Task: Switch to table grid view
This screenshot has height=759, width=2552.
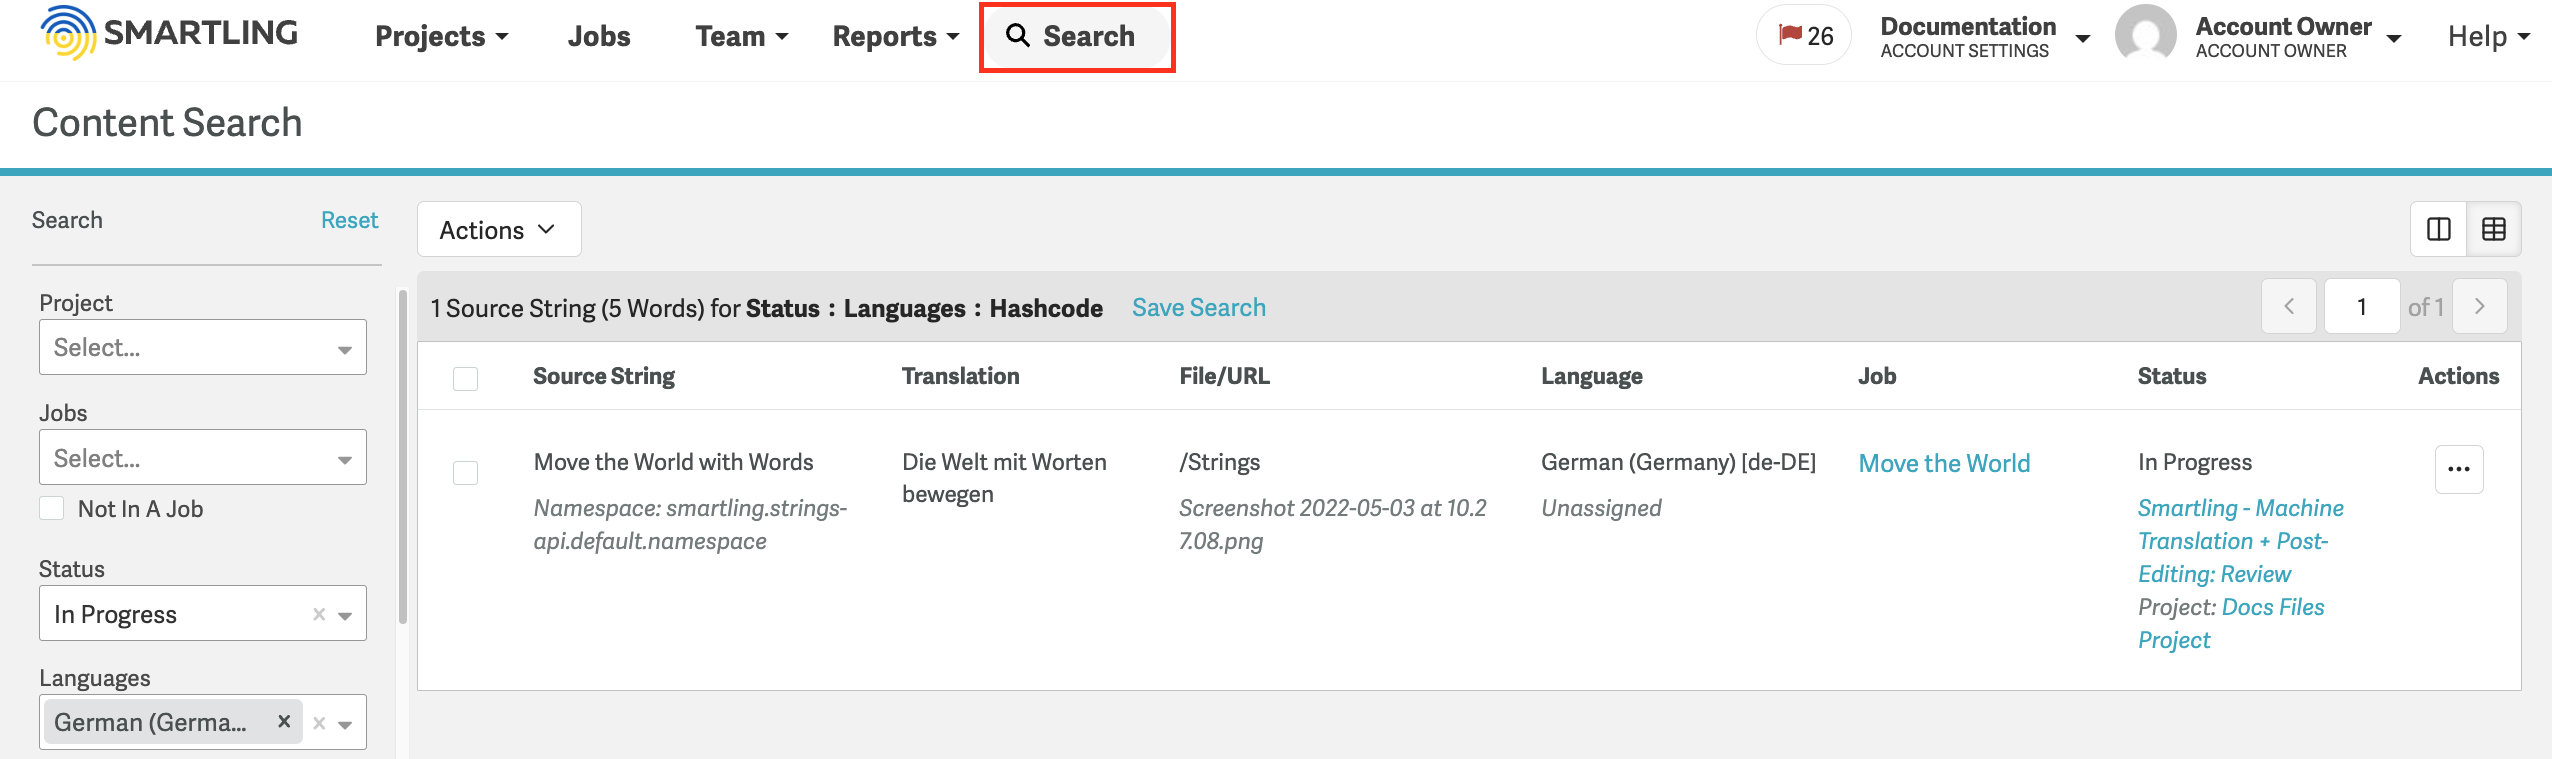Action: [x=2494, y=229]
